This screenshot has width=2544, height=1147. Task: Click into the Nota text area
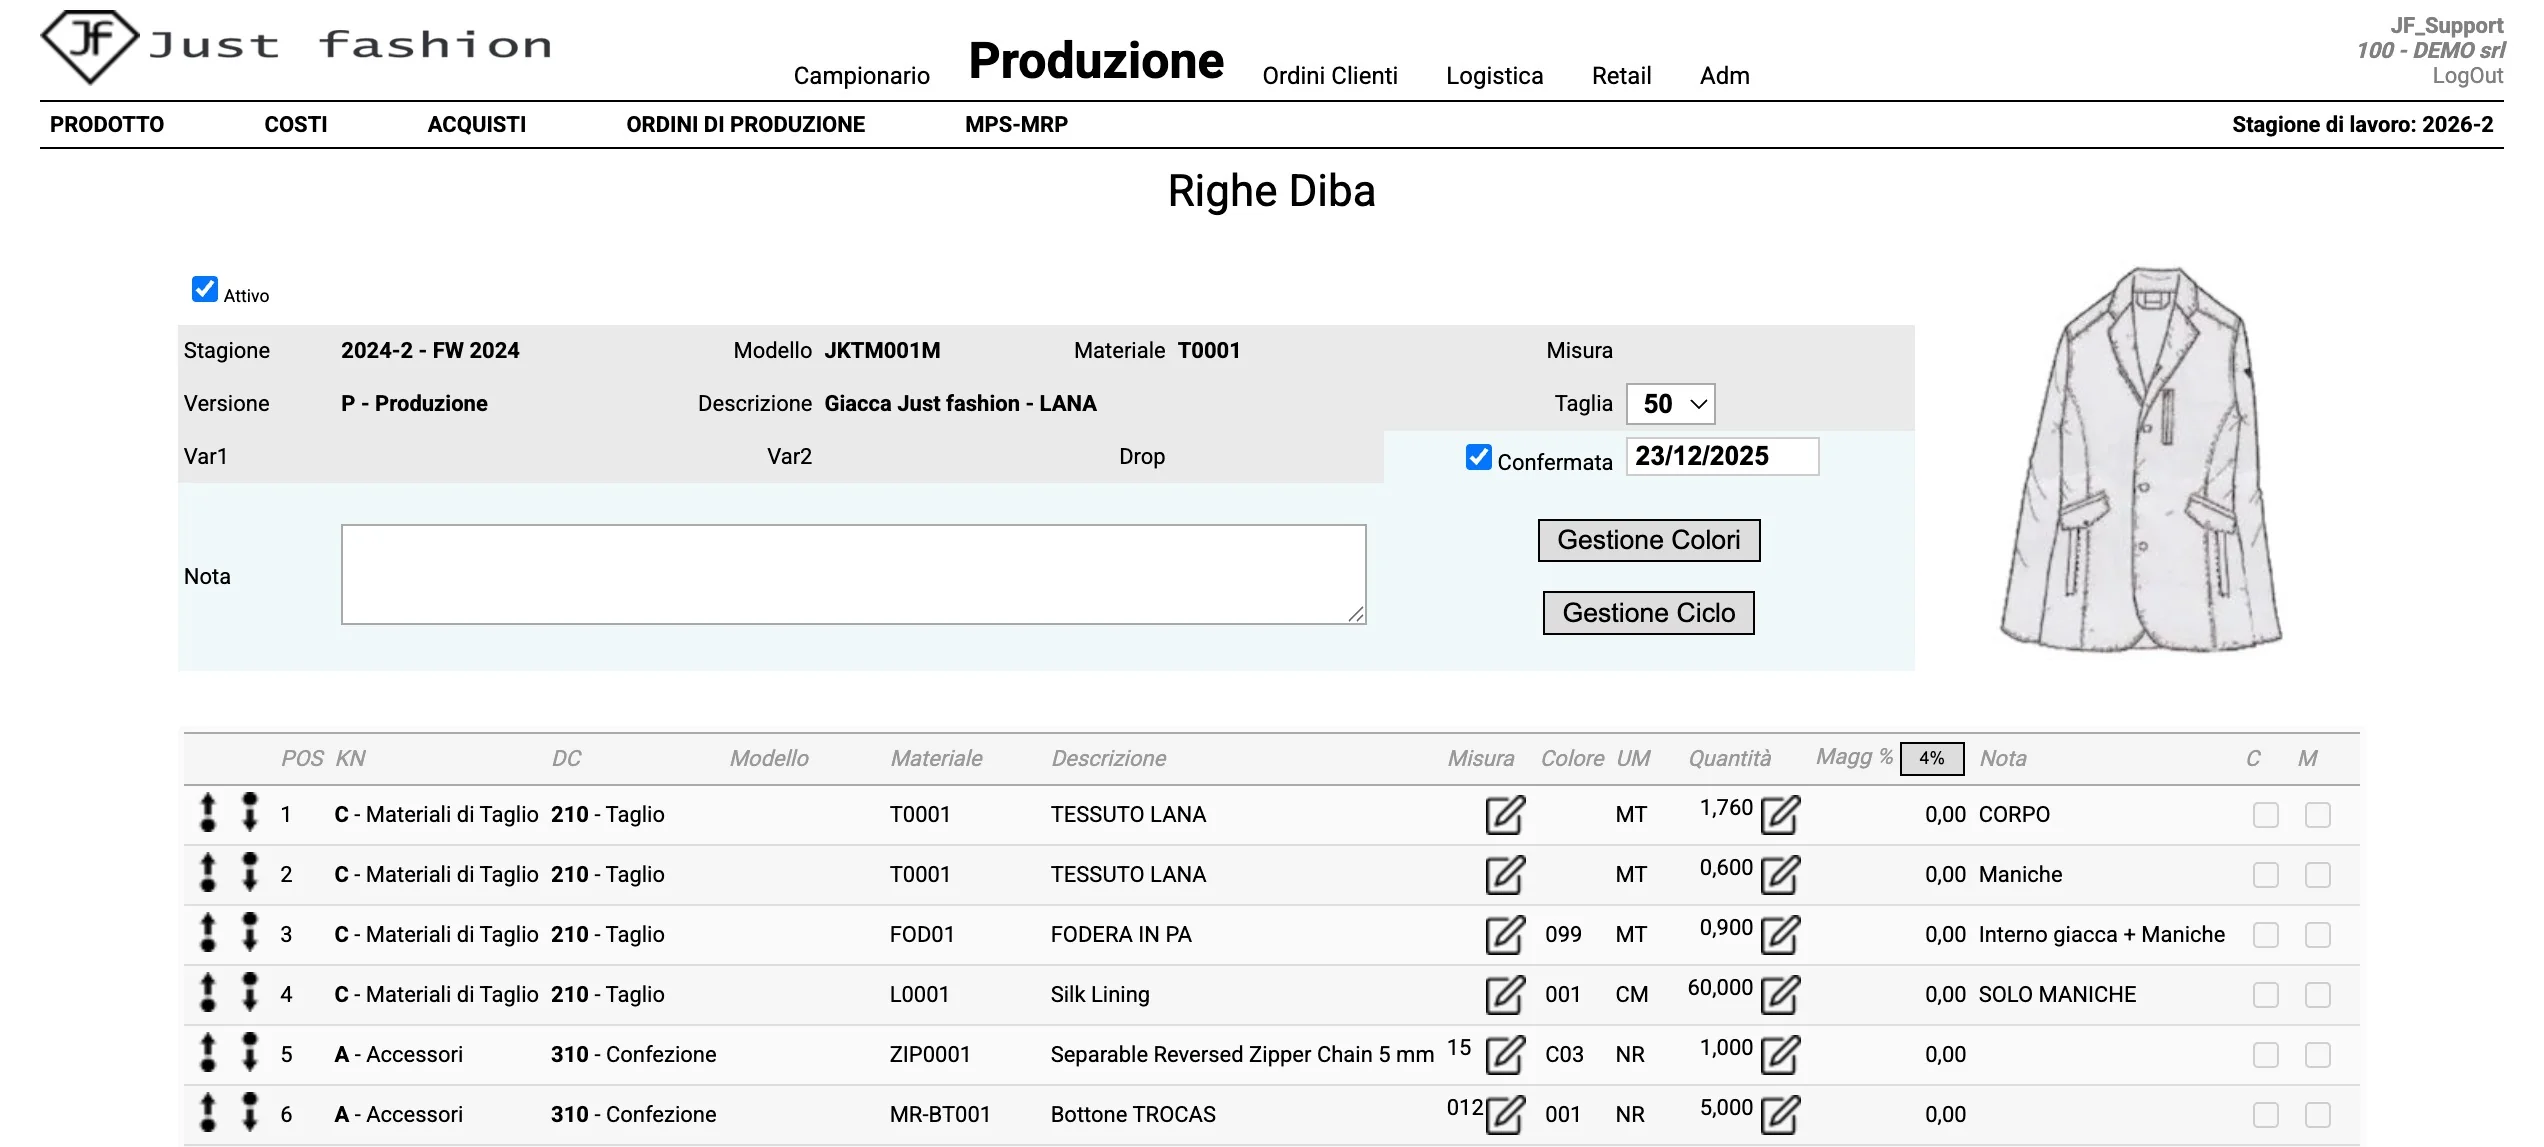854,575
